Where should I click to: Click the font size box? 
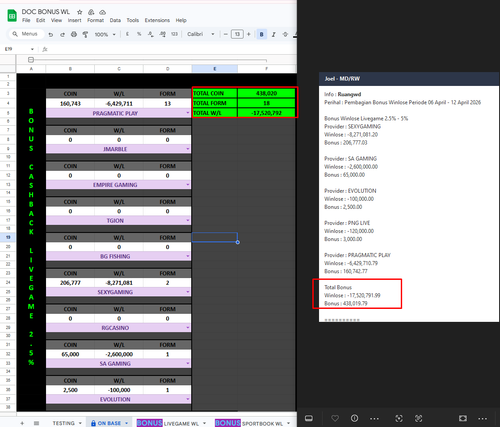pyautogui.click(x=237, y=34)
